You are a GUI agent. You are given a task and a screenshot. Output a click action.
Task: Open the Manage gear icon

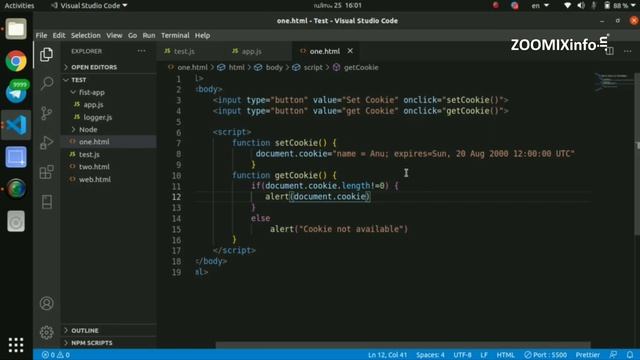pos(47,333)
